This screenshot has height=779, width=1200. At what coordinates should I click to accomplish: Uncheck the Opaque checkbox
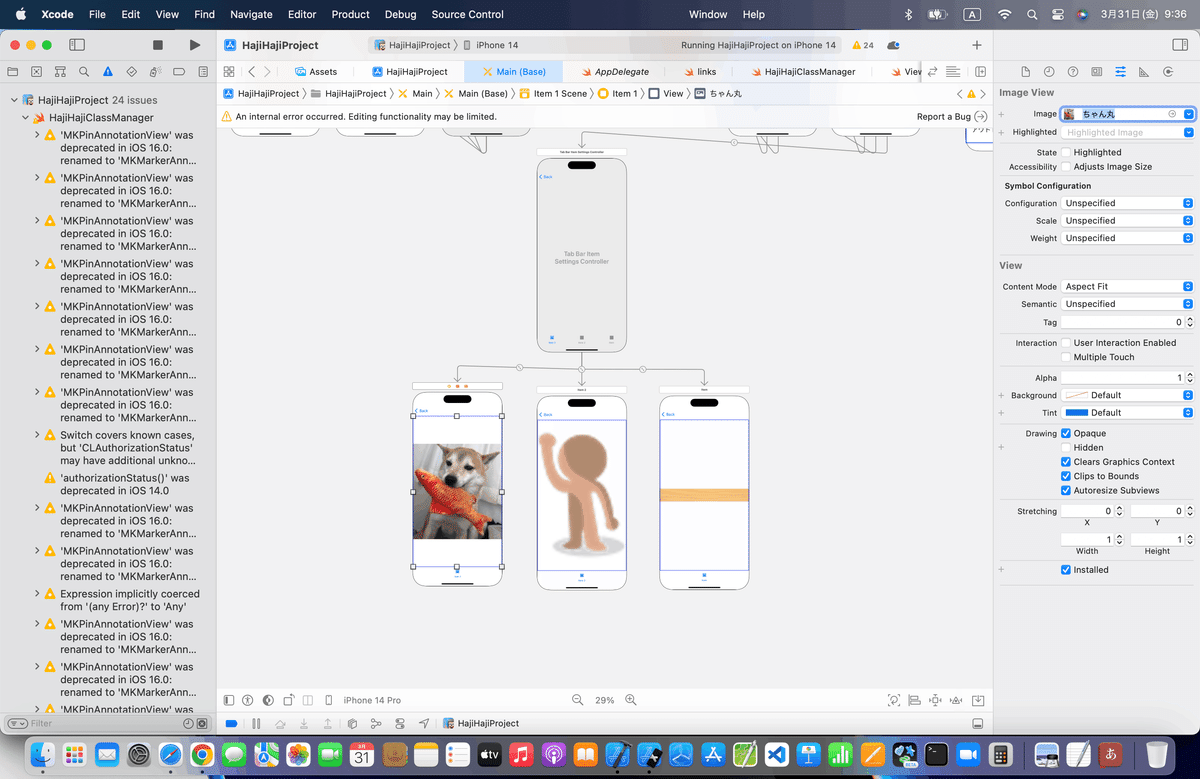1066,434
